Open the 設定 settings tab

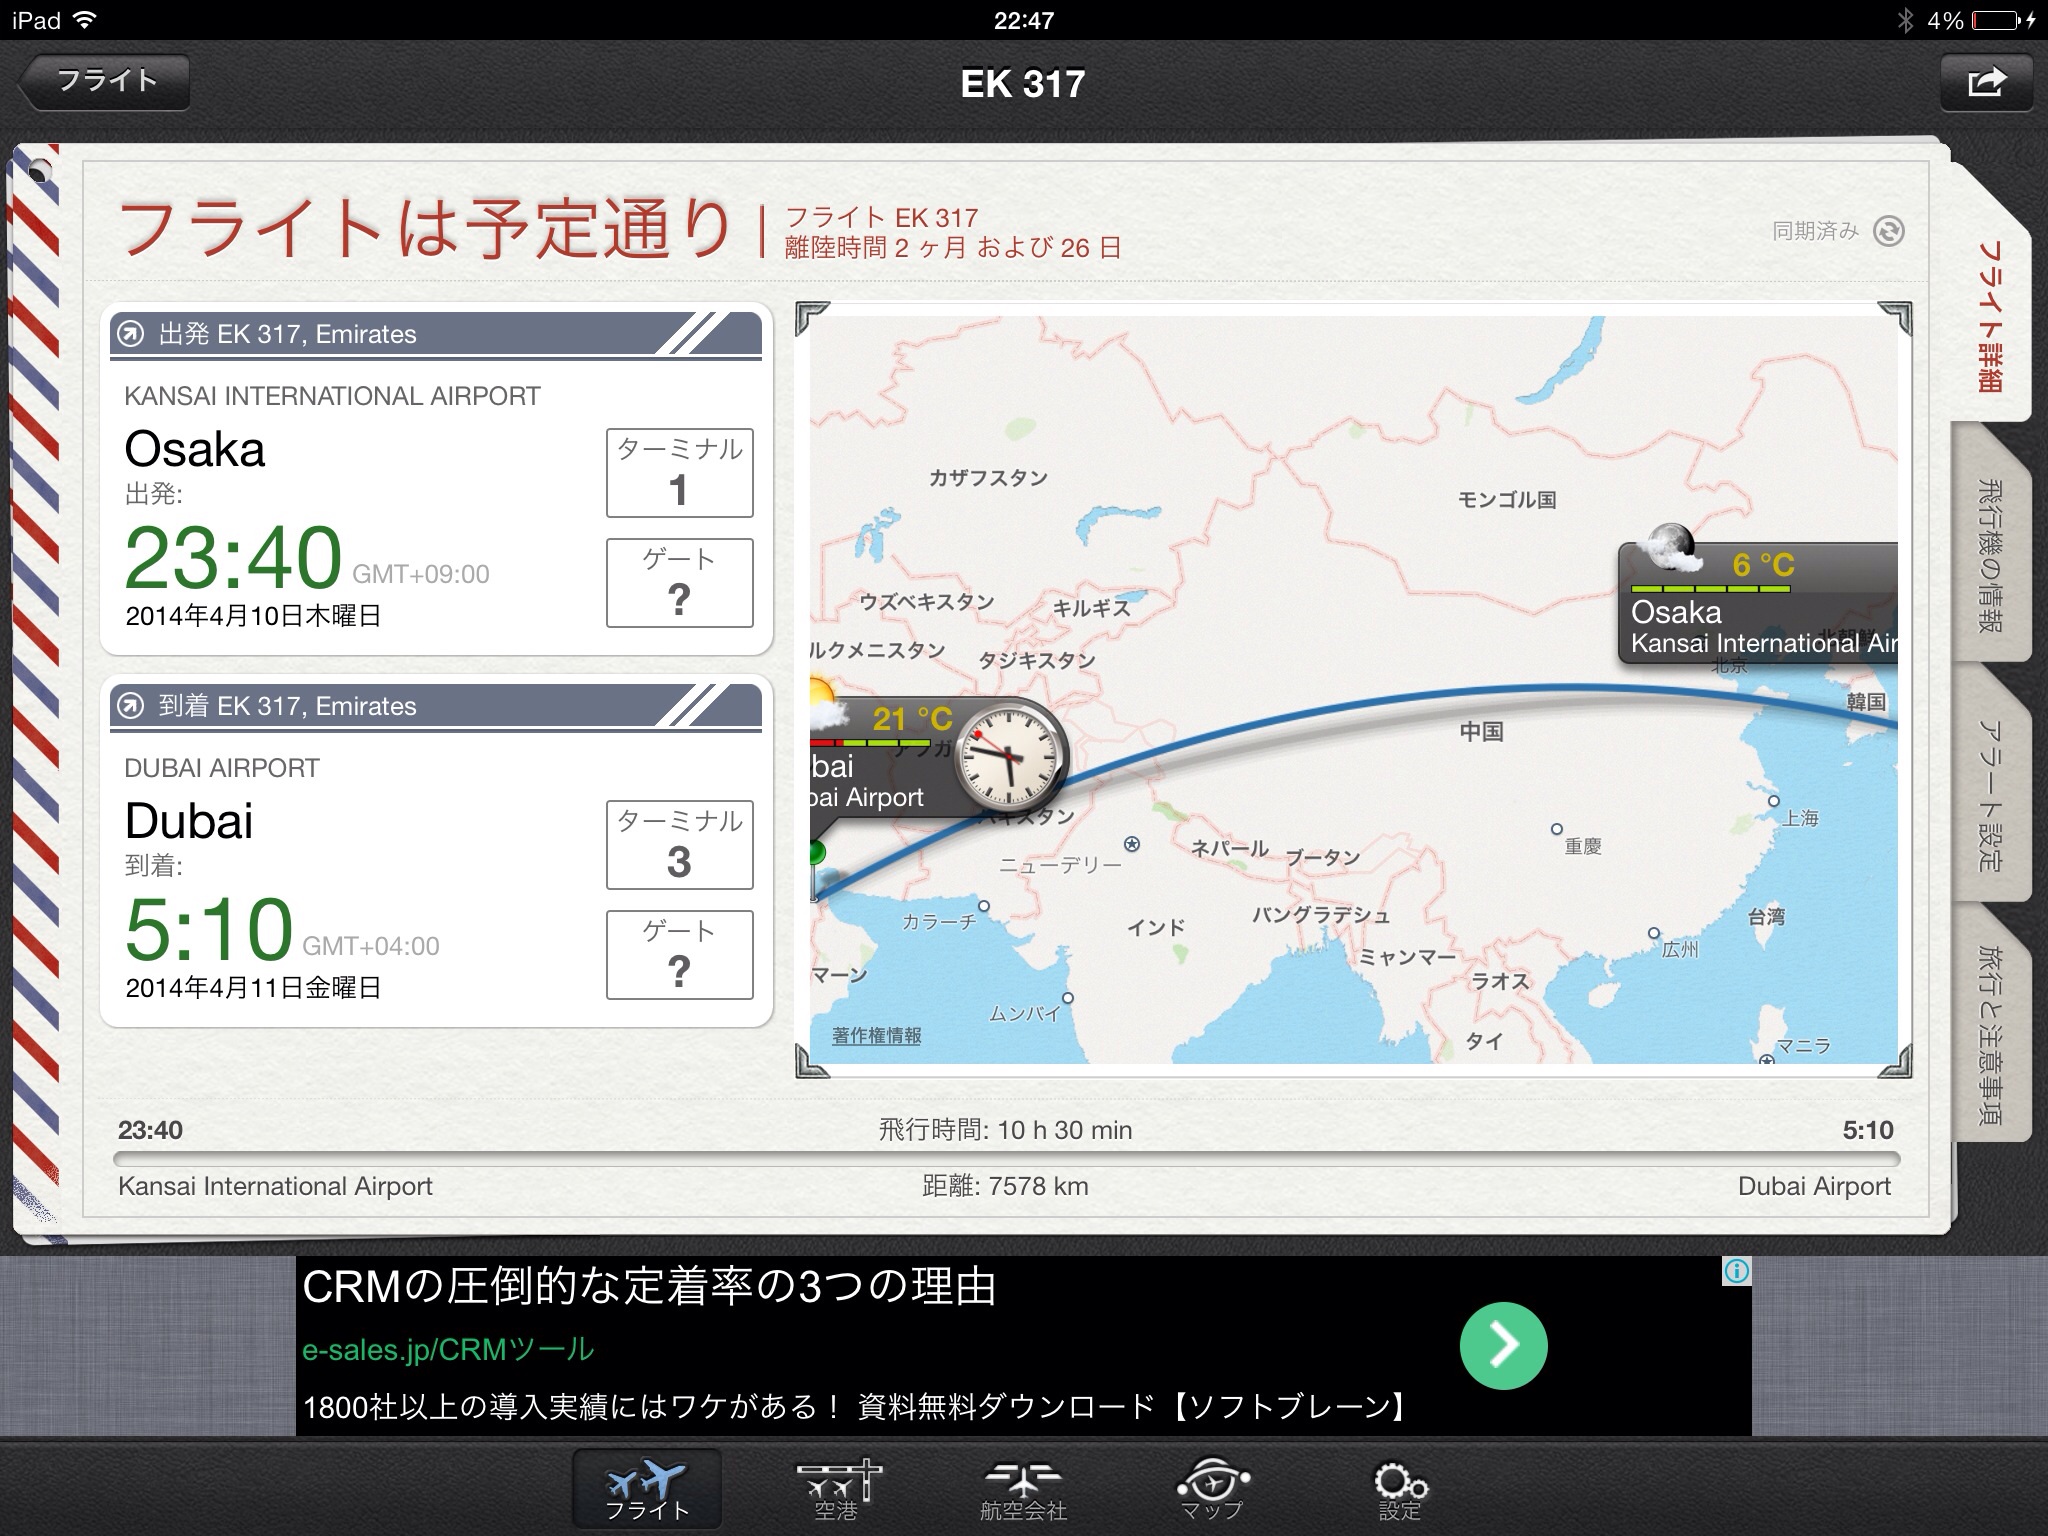click(x=1399, y=1488)
